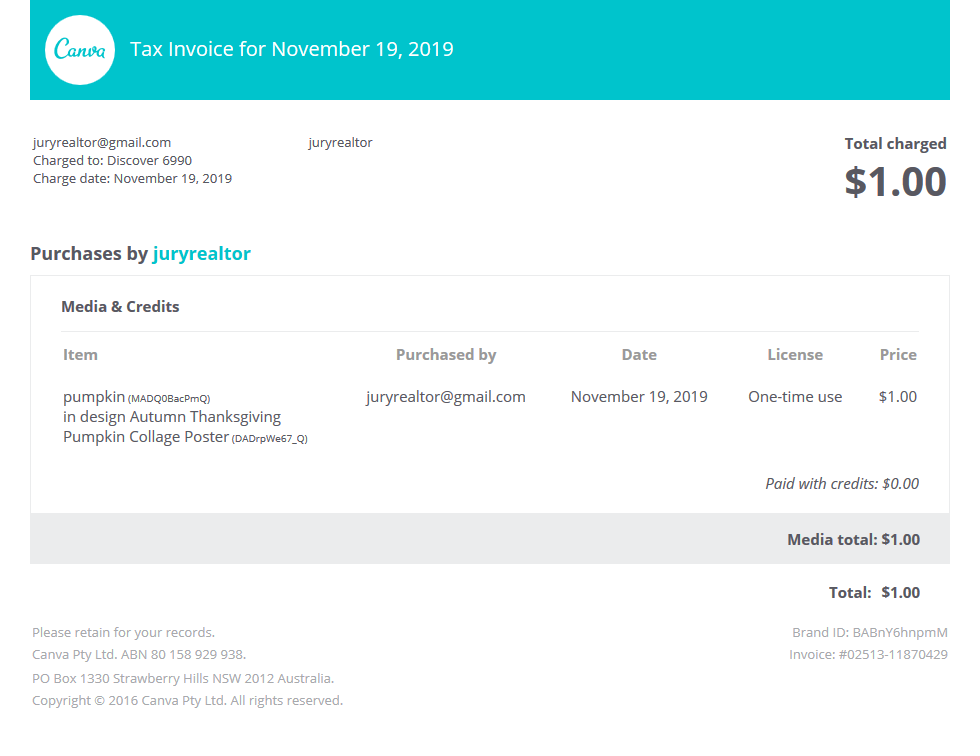Click the License column header
The width and height of the screenshot is (980, 756).
click(795, 355)
